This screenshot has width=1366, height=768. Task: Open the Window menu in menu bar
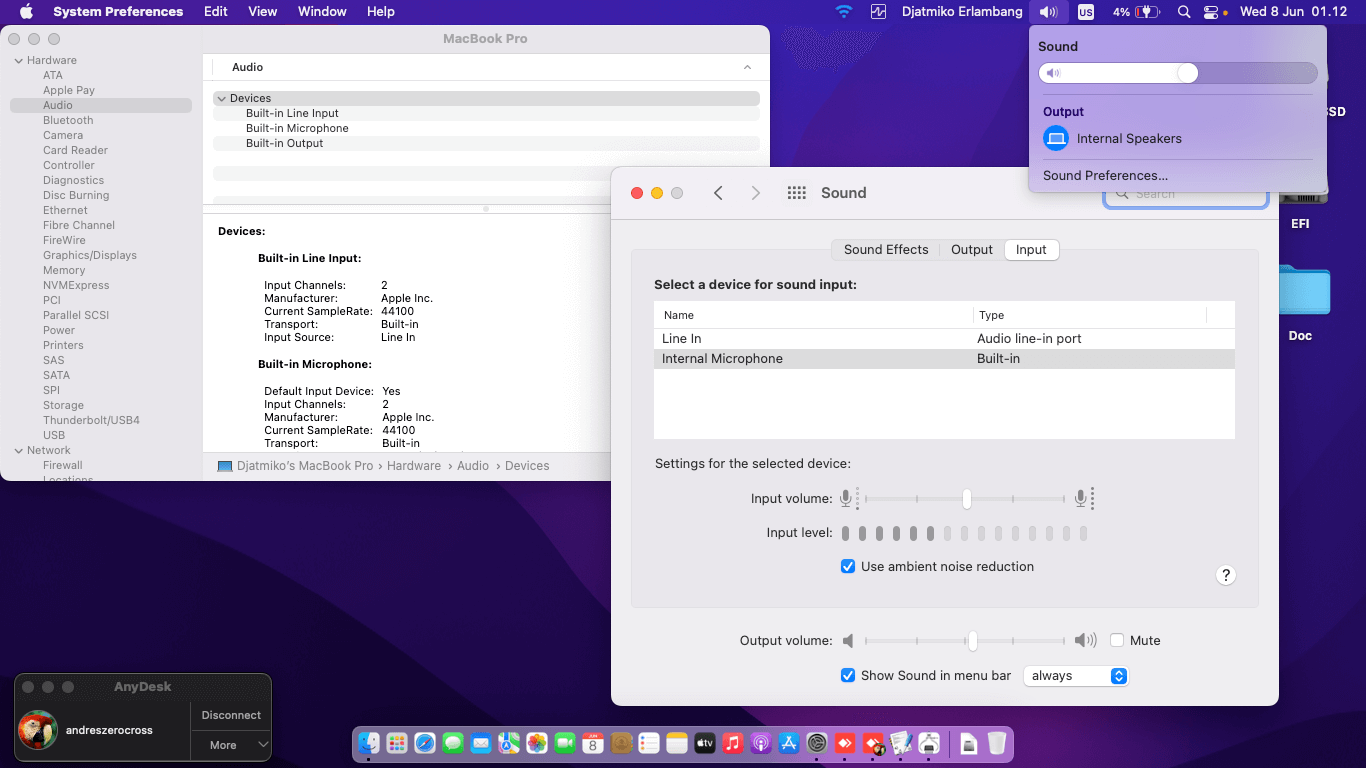pos(322,12)
